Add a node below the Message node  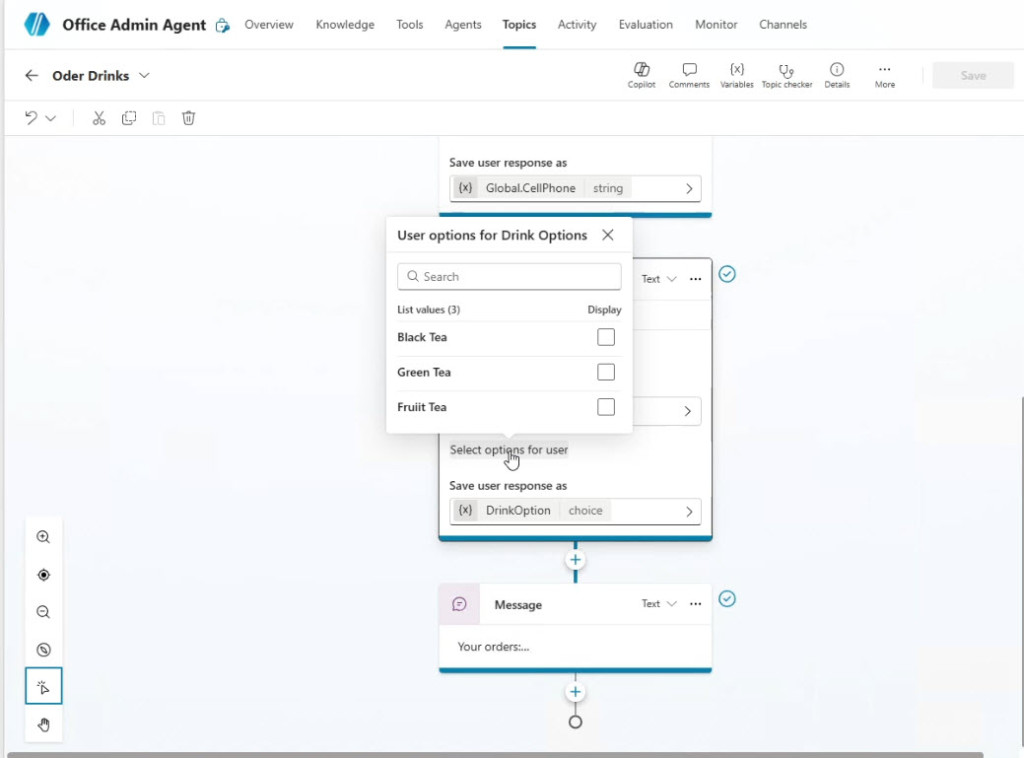click(x=575, y=692)
